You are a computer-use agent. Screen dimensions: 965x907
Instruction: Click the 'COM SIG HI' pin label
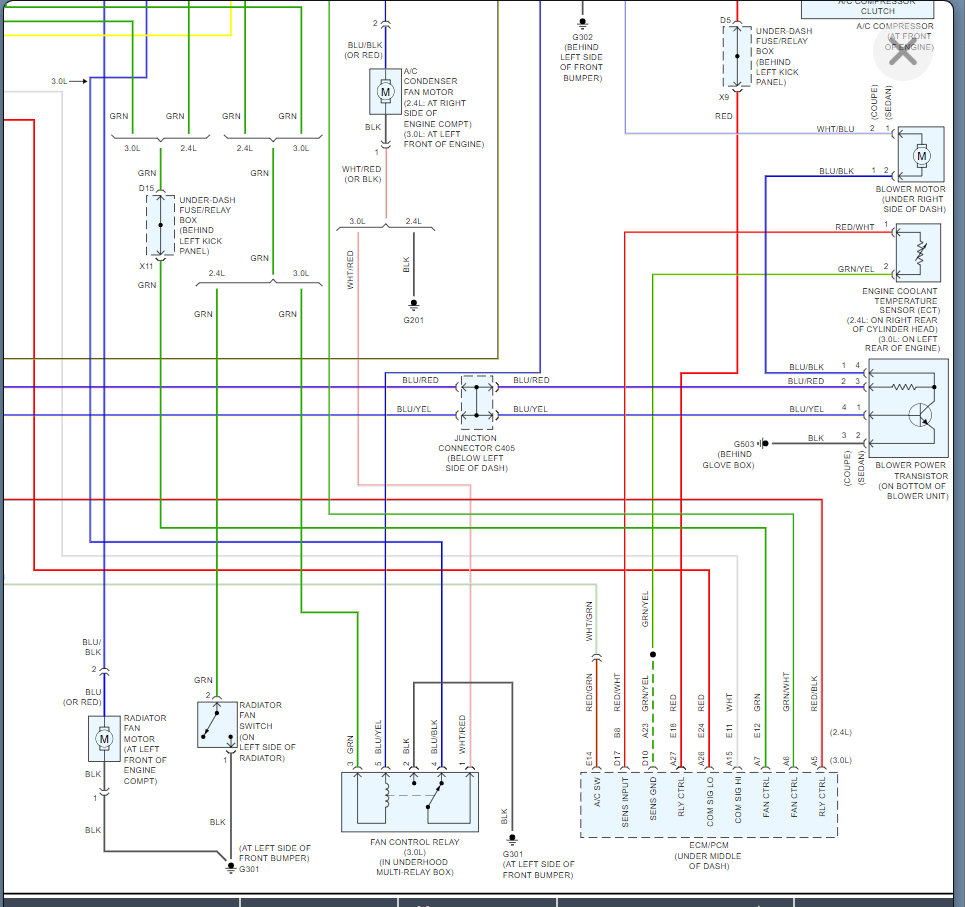(x=737, y=800)
